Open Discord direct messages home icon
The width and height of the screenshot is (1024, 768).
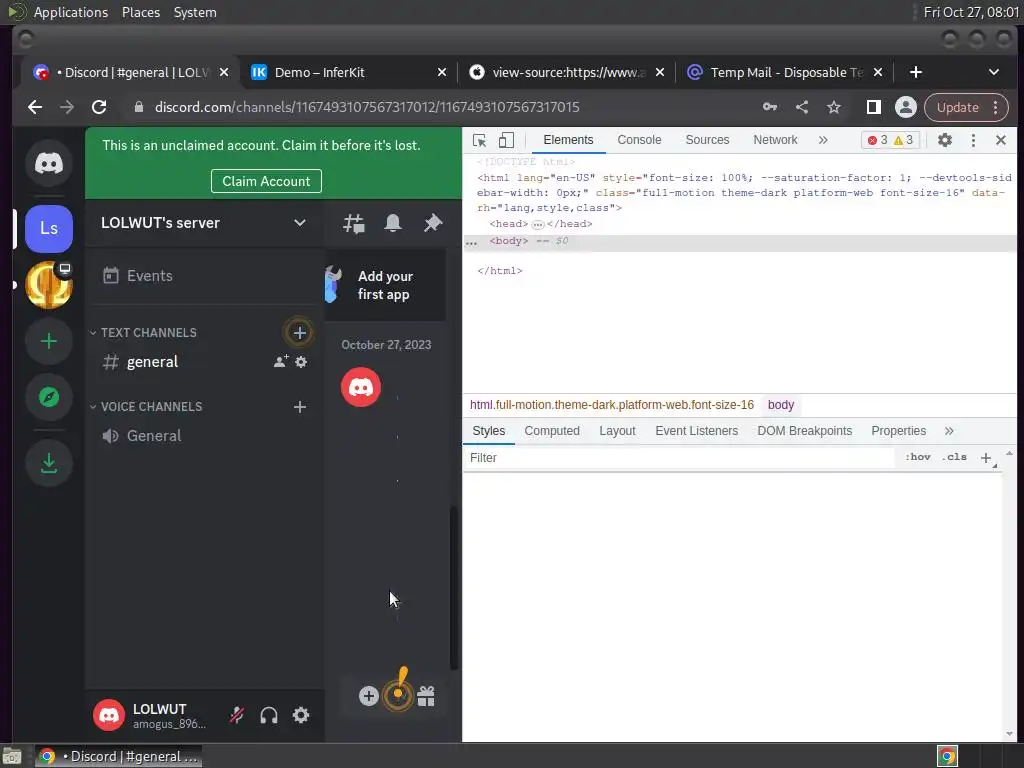(48, 163)
